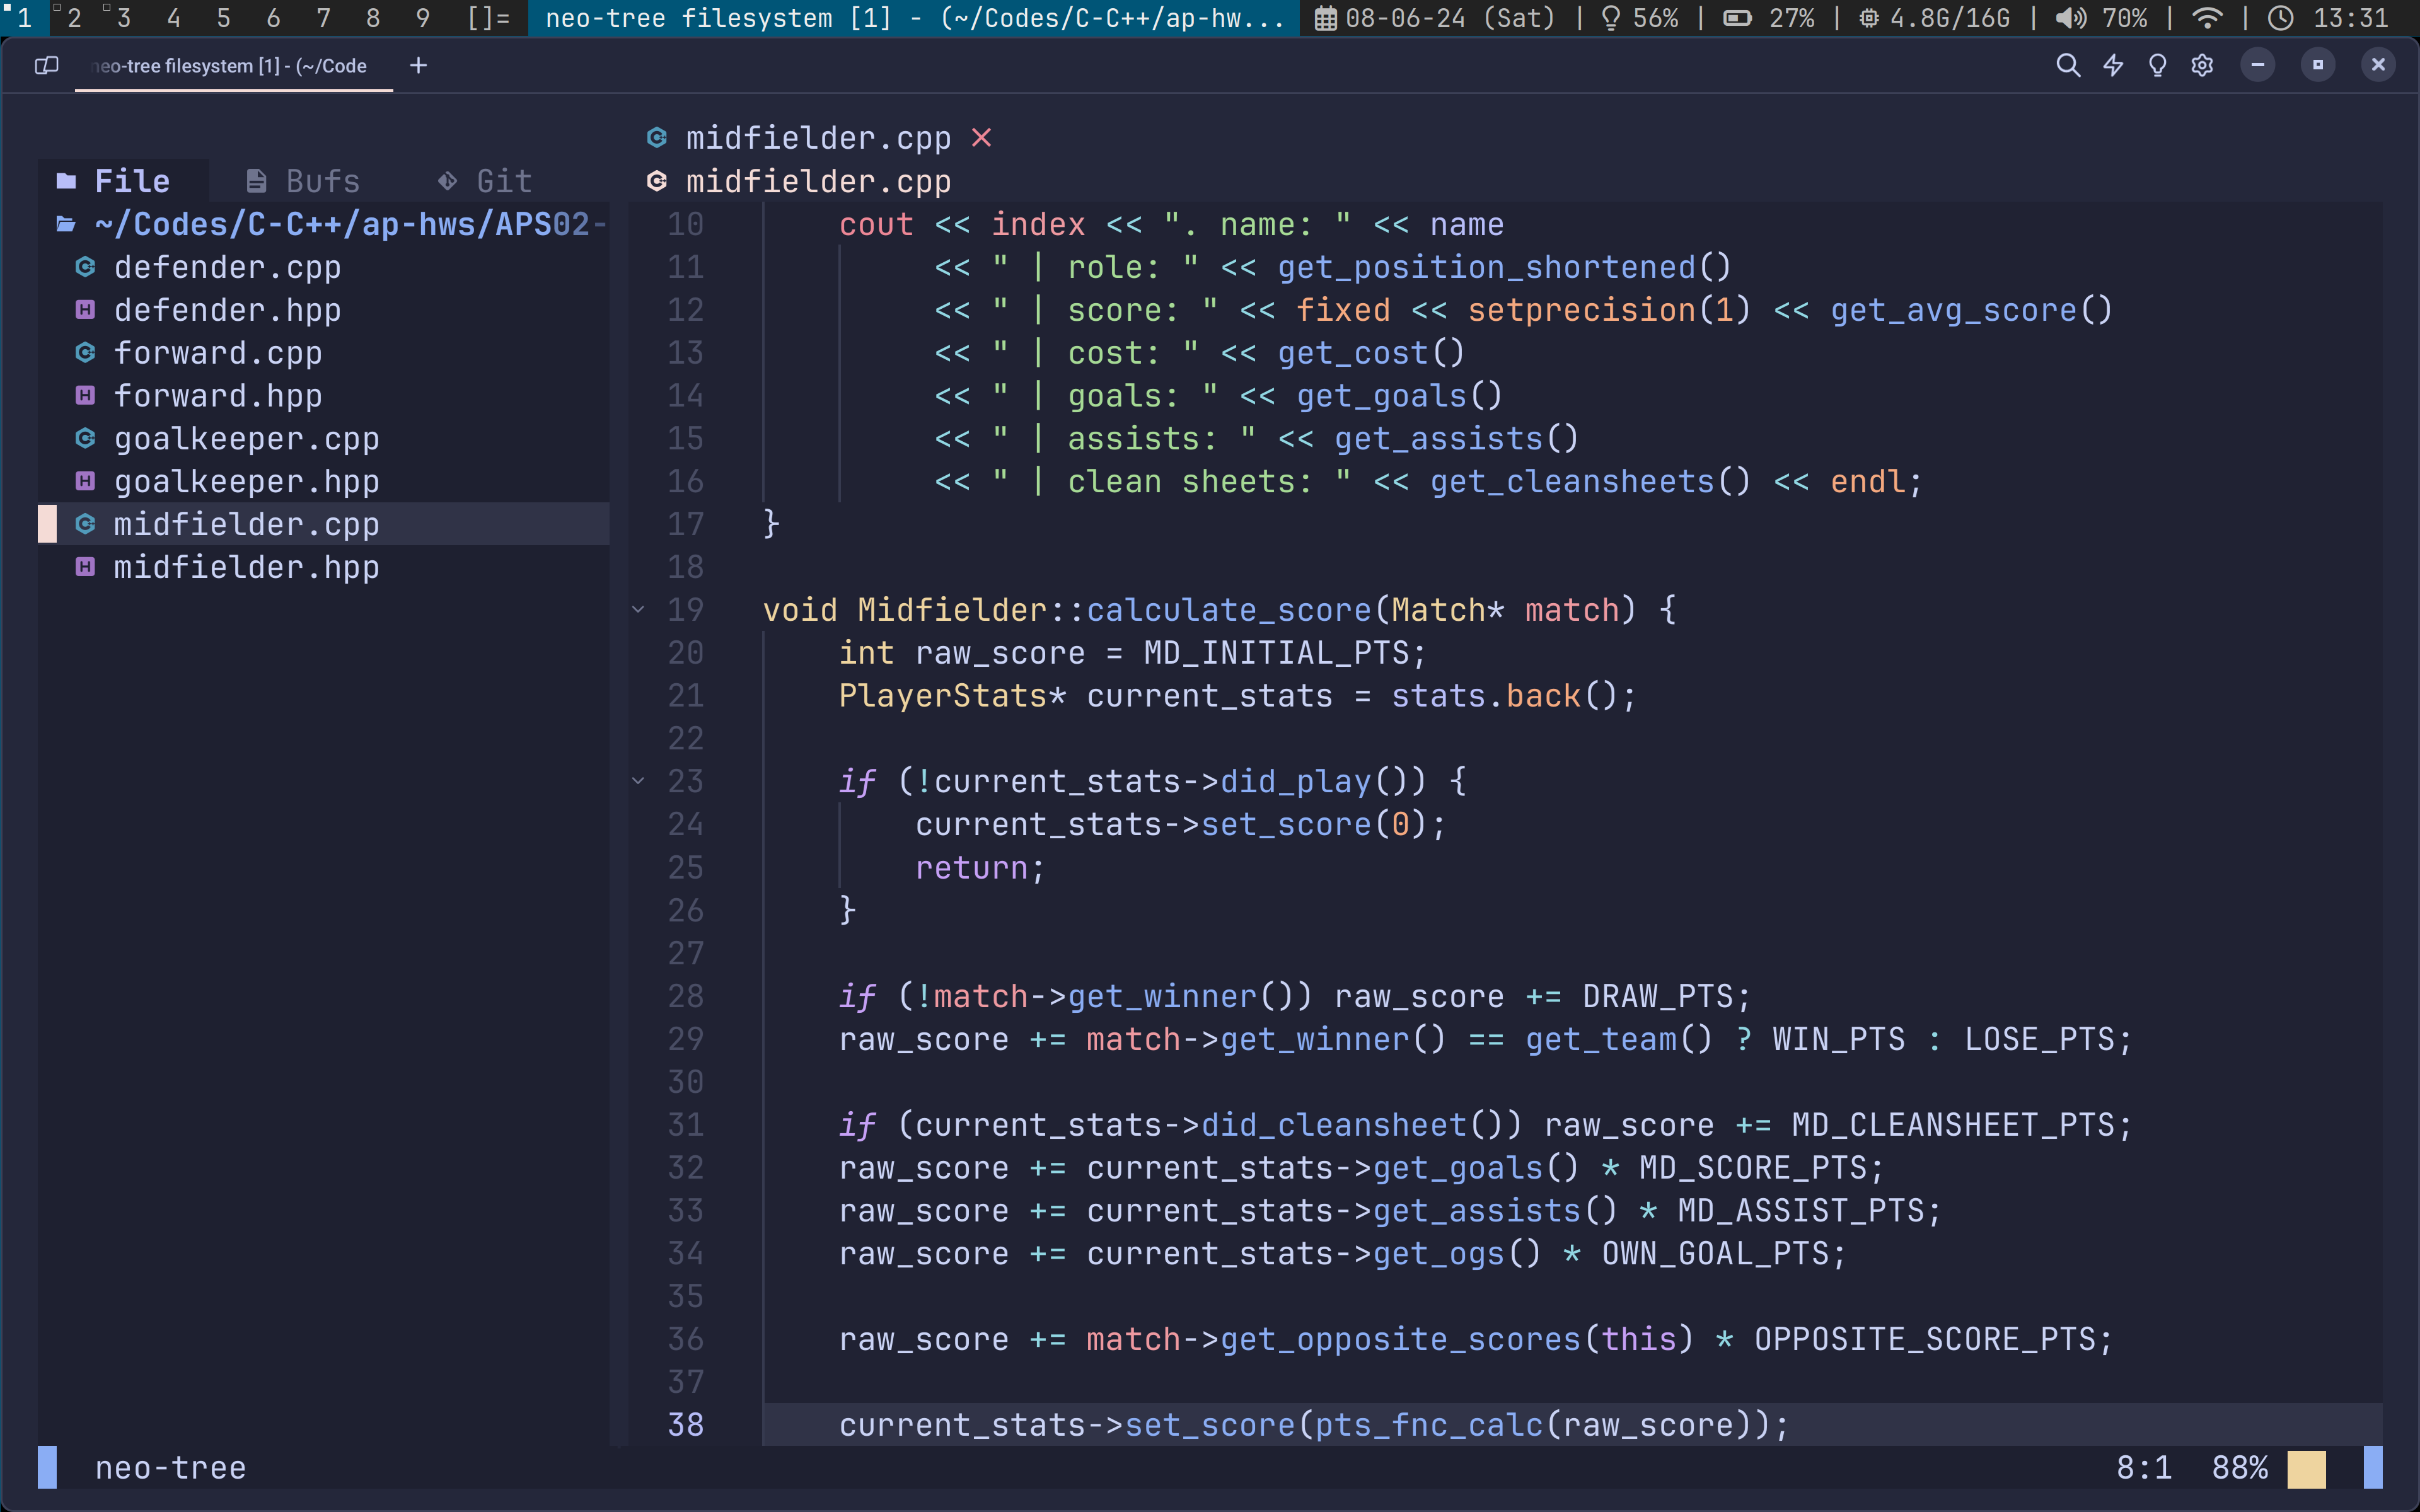Image resolution: width=2420 pixels, height=1512 pixels.
Task: Place cursor on line 38 set_score call
Action: [x=1209, y=1425]
